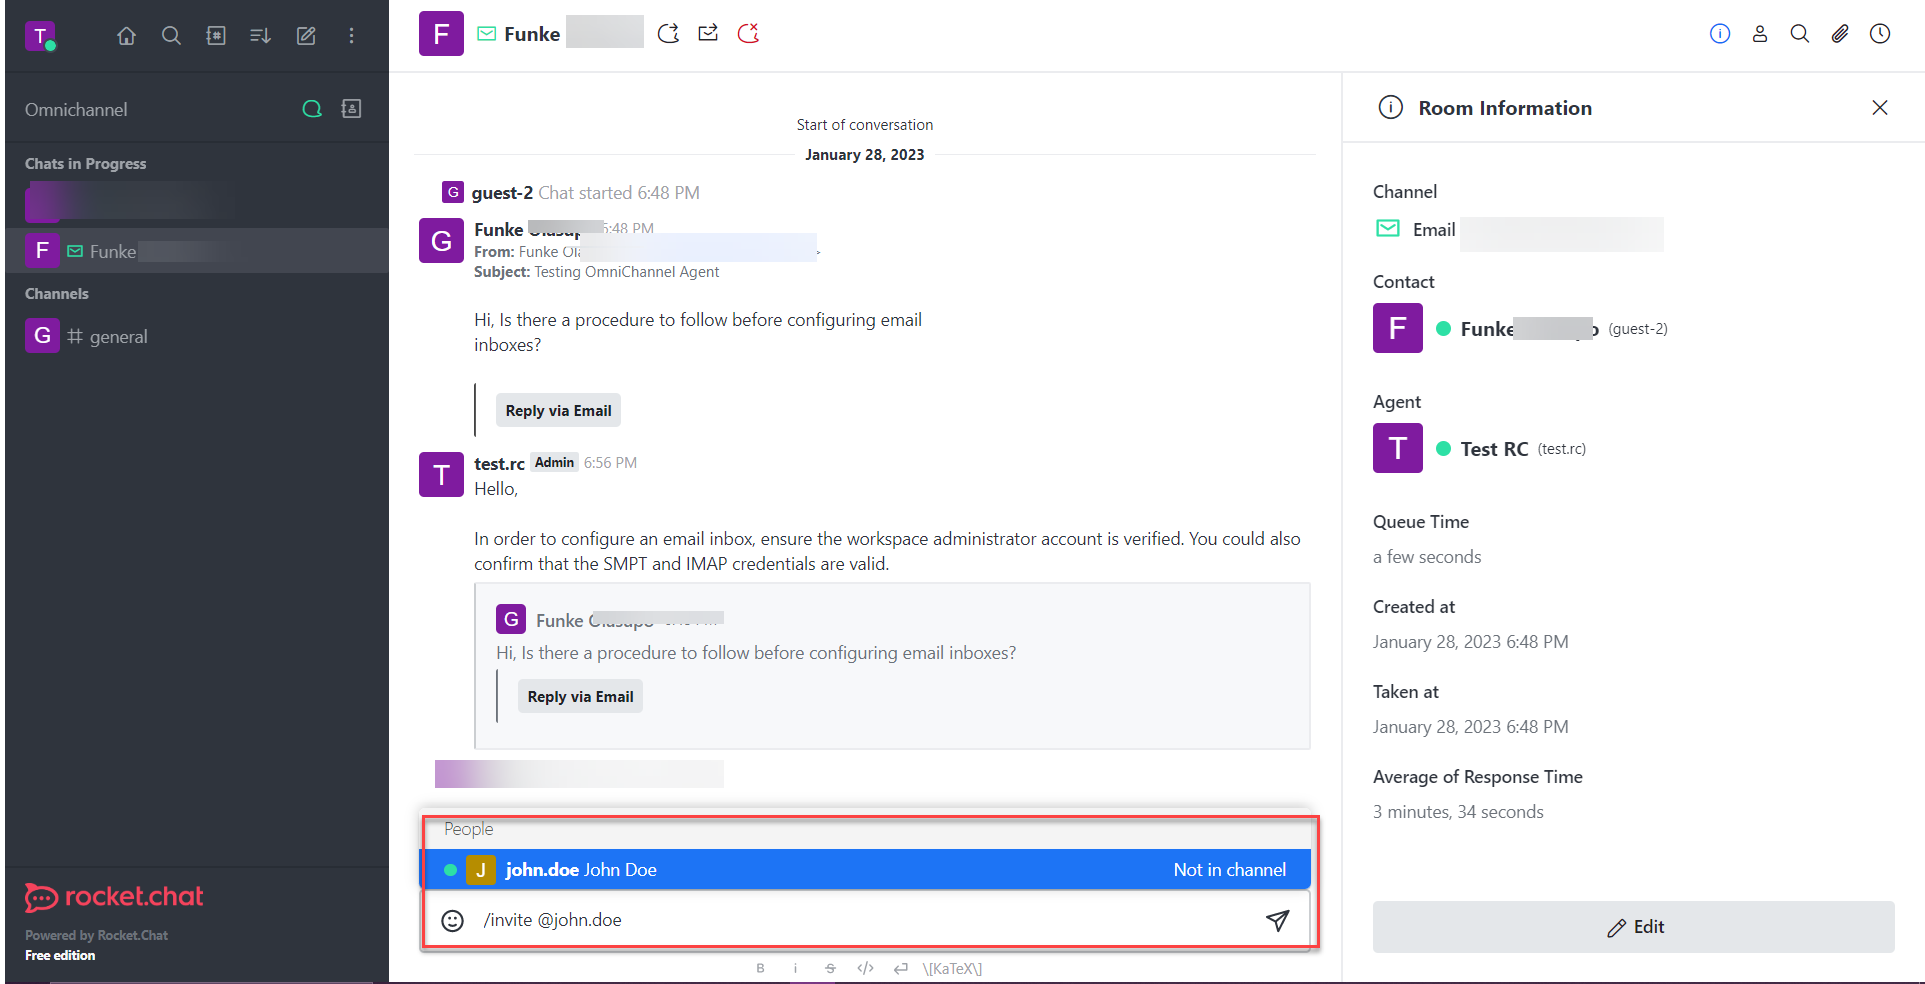
Task: Click the "Free edition" label
Action: (60, 956)
